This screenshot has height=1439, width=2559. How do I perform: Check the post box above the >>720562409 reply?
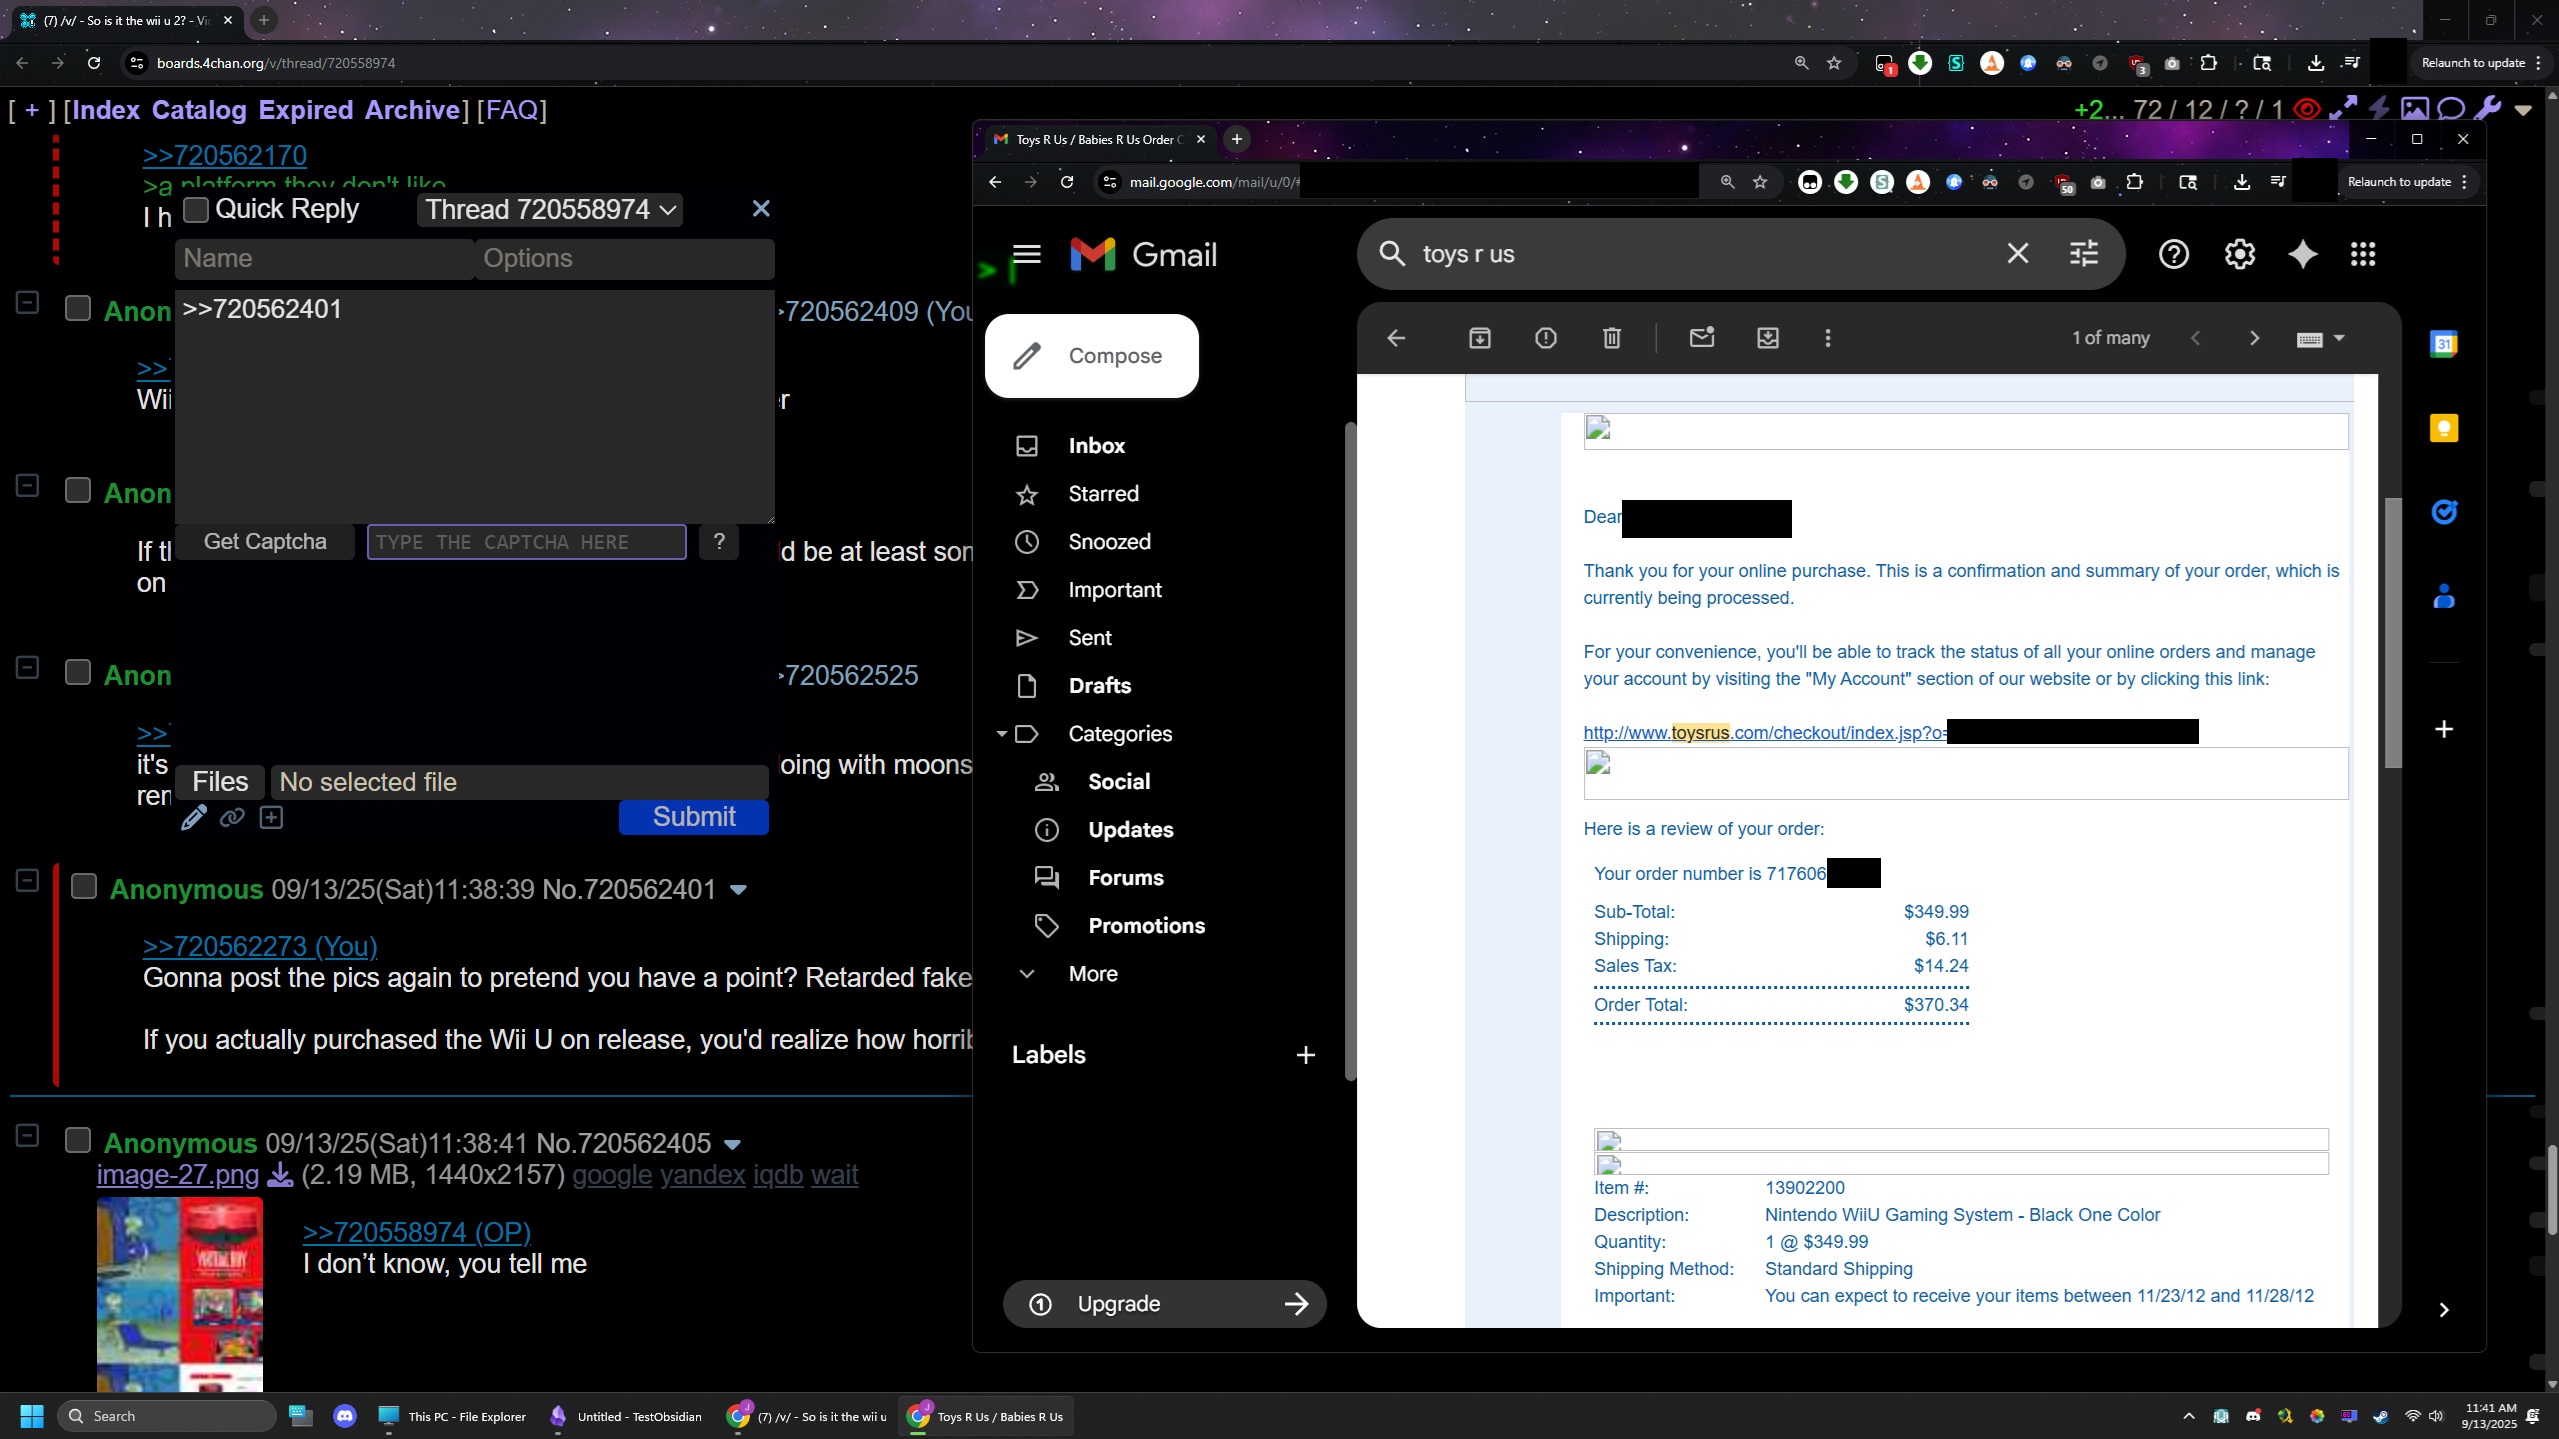(x=78, y=308)
